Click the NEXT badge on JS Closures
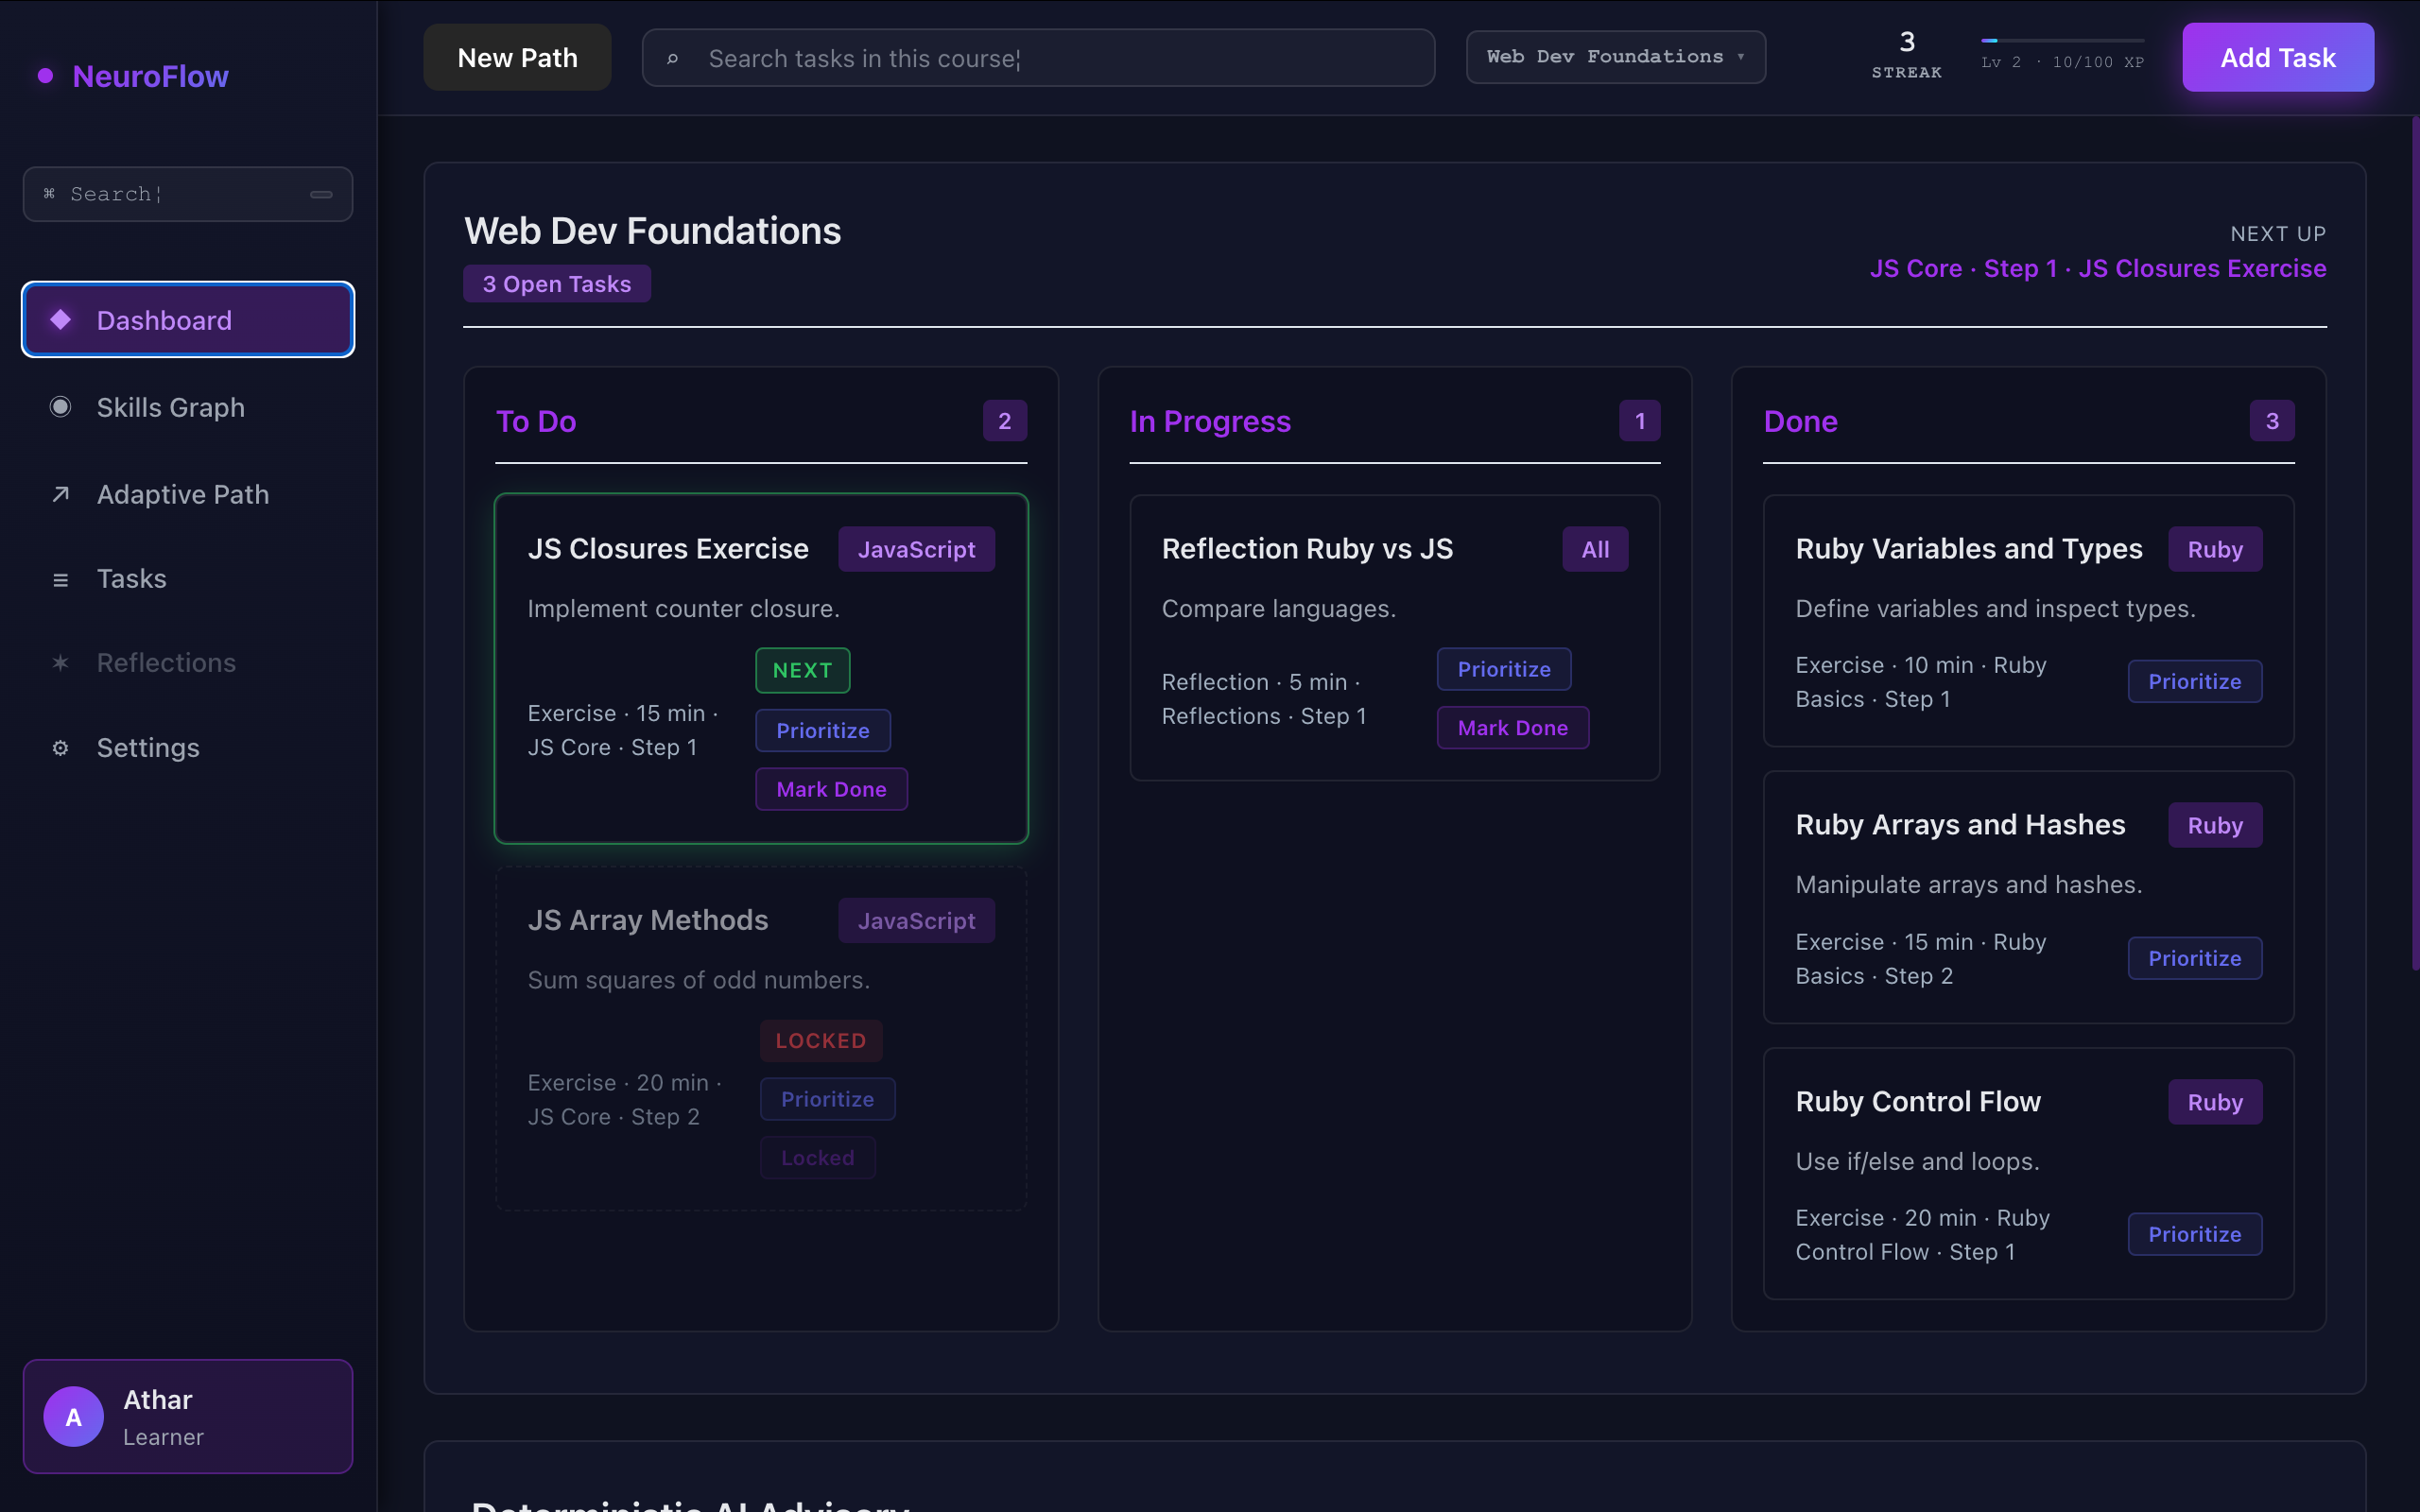This screenshot has height=1512, width=2420. point(802,670)
